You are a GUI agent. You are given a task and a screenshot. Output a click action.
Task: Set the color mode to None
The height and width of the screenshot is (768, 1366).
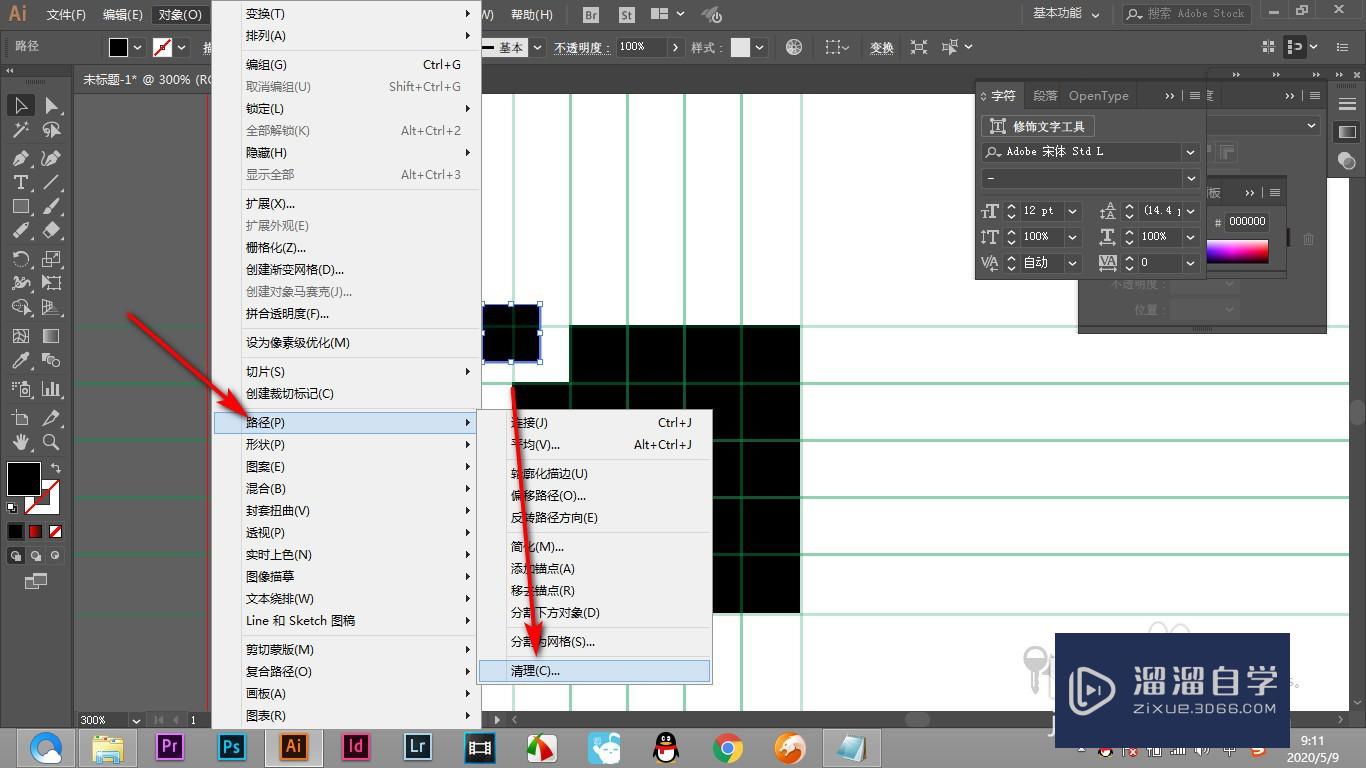click(x=56, y=531)
